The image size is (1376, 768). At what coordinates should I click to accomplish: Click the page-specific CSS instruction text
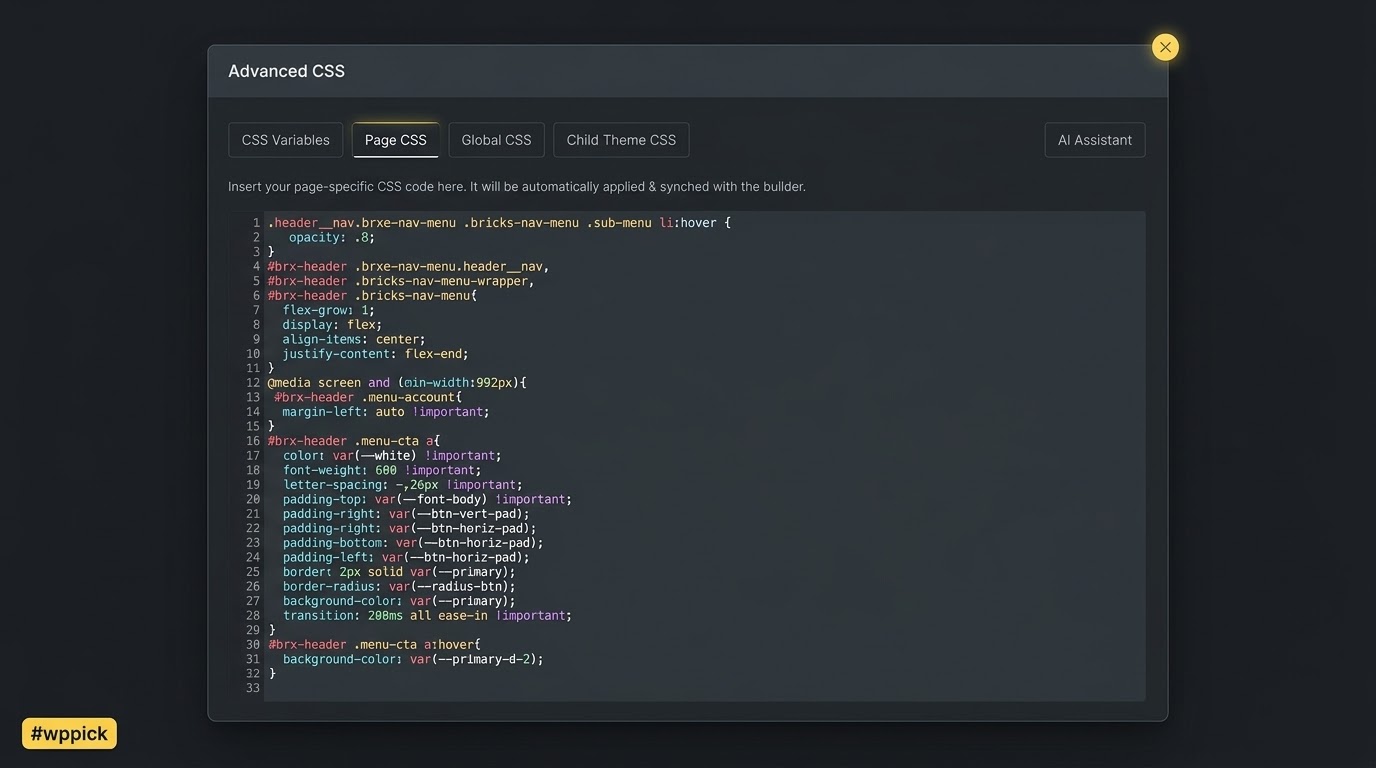coord(516,186)
